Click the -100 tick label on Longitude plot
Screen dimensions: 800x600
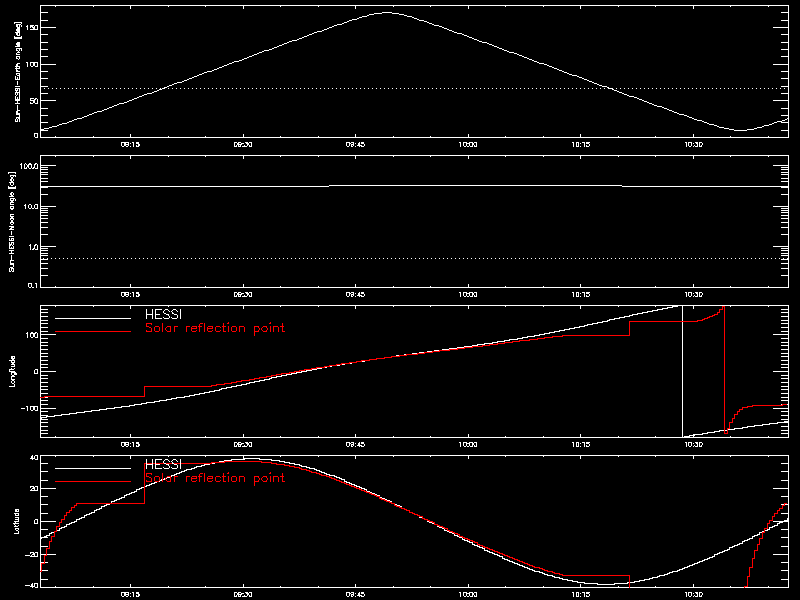pos(30,408)
